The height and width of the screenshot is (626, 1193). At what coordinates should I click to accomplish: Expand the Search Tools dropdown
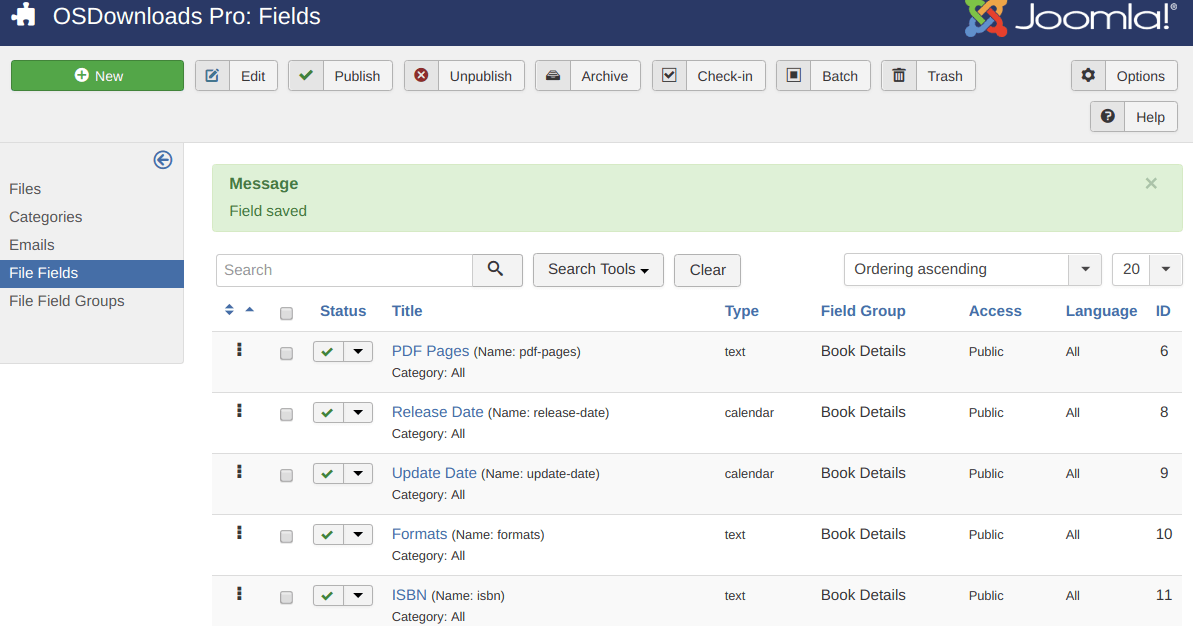[598, 269]
